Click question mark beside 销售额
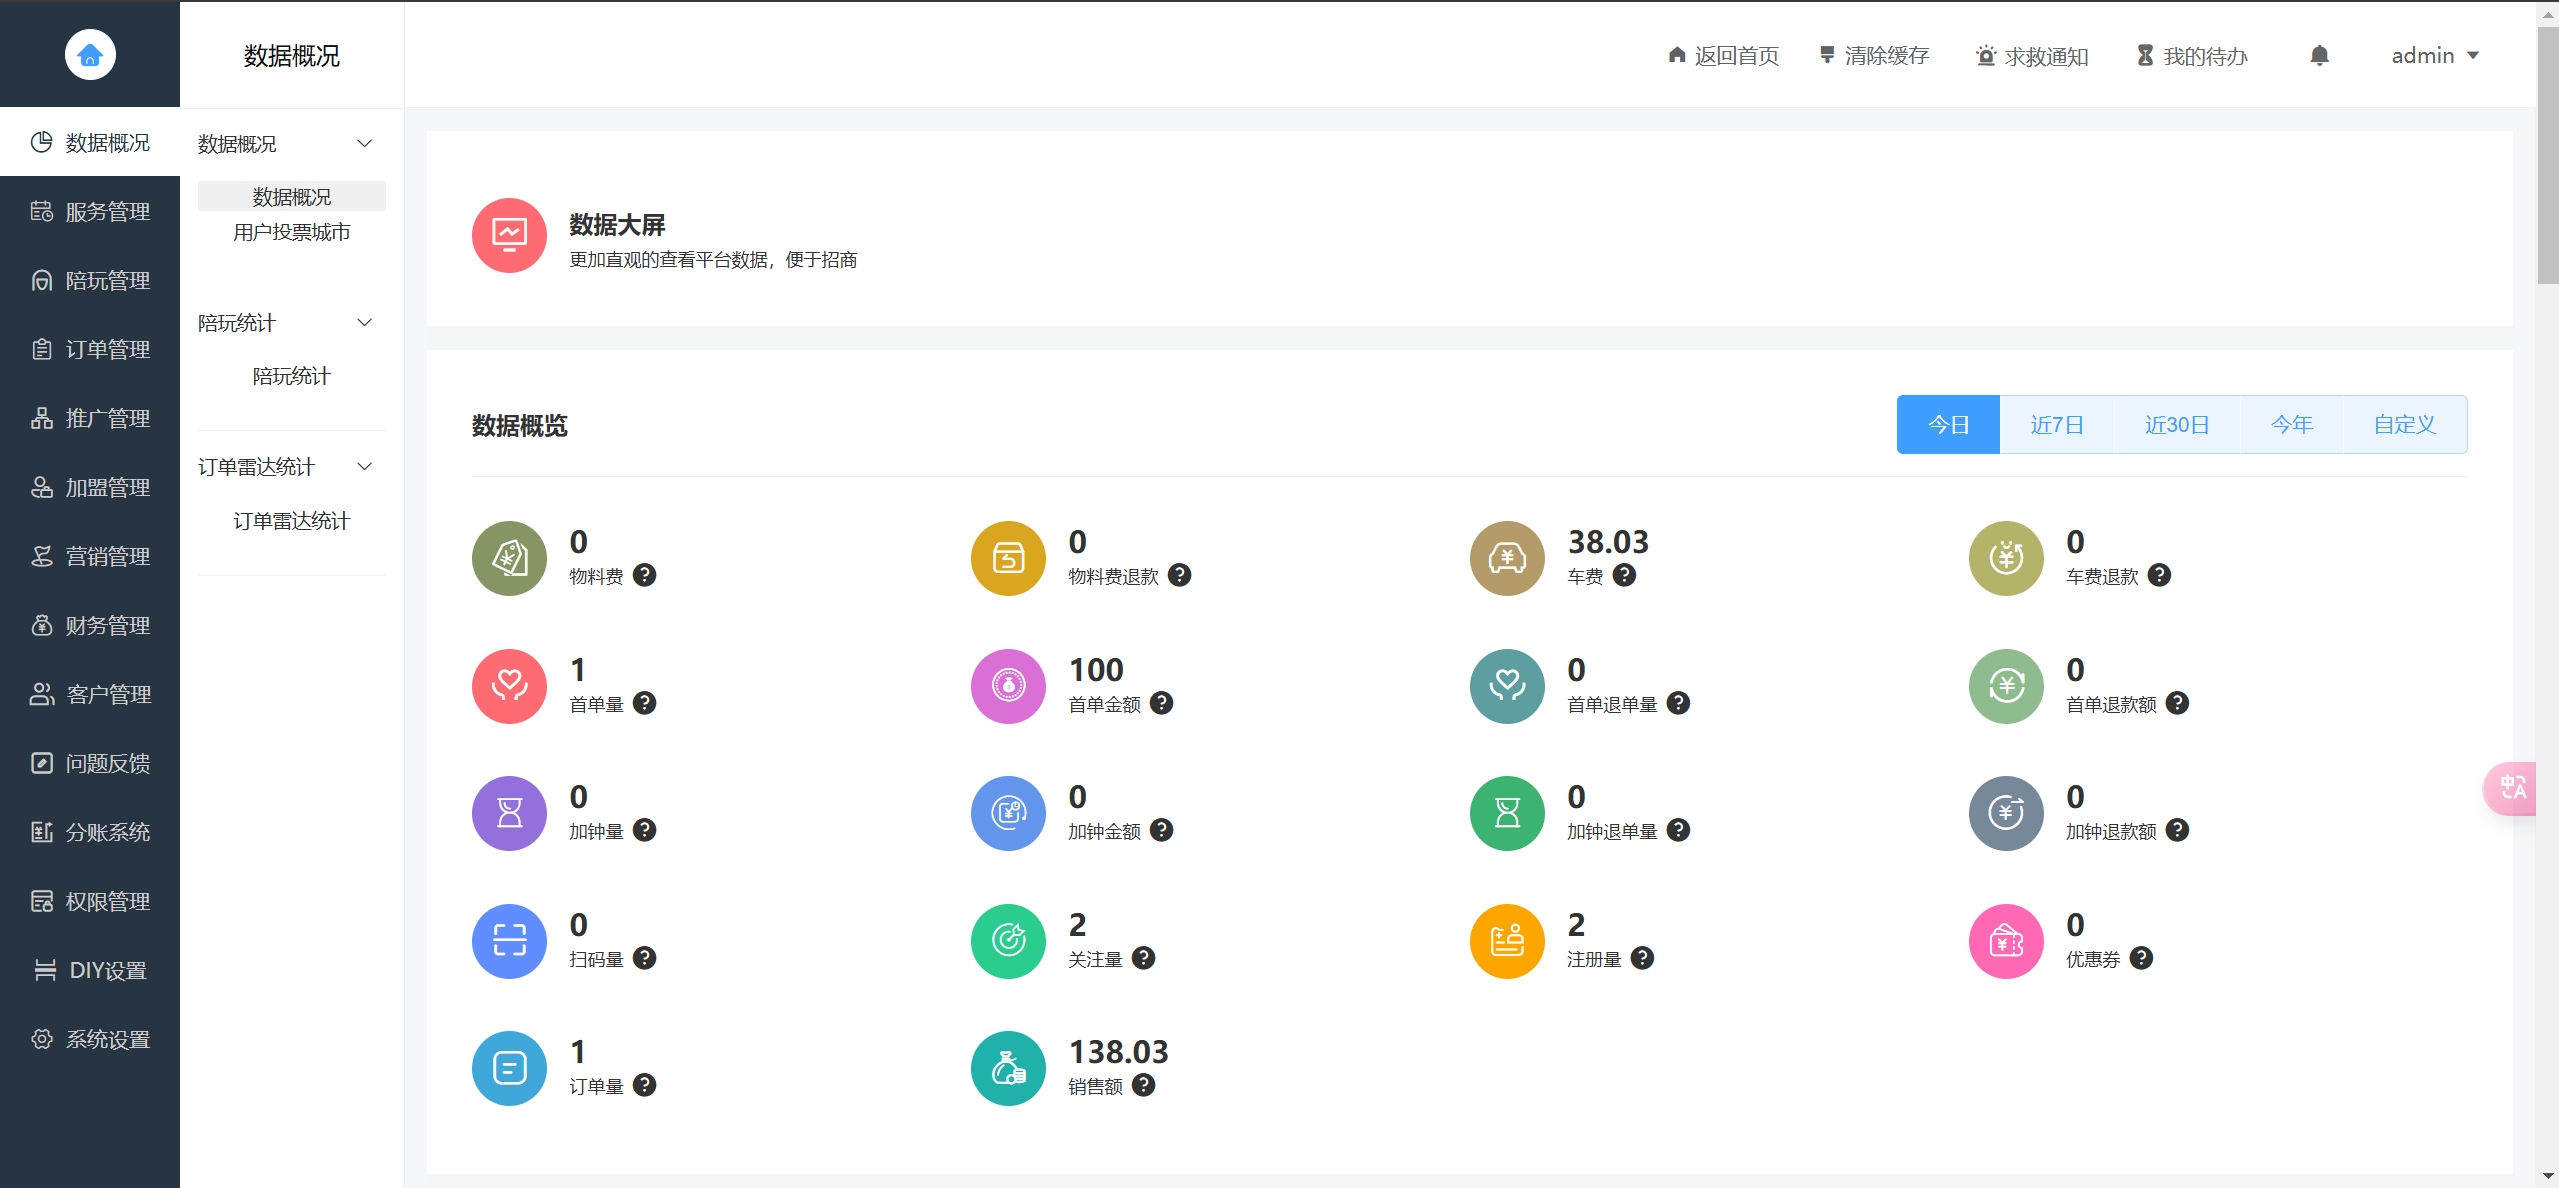The width and height of the screenshot is (2559, 1188). (1144, 1085)
